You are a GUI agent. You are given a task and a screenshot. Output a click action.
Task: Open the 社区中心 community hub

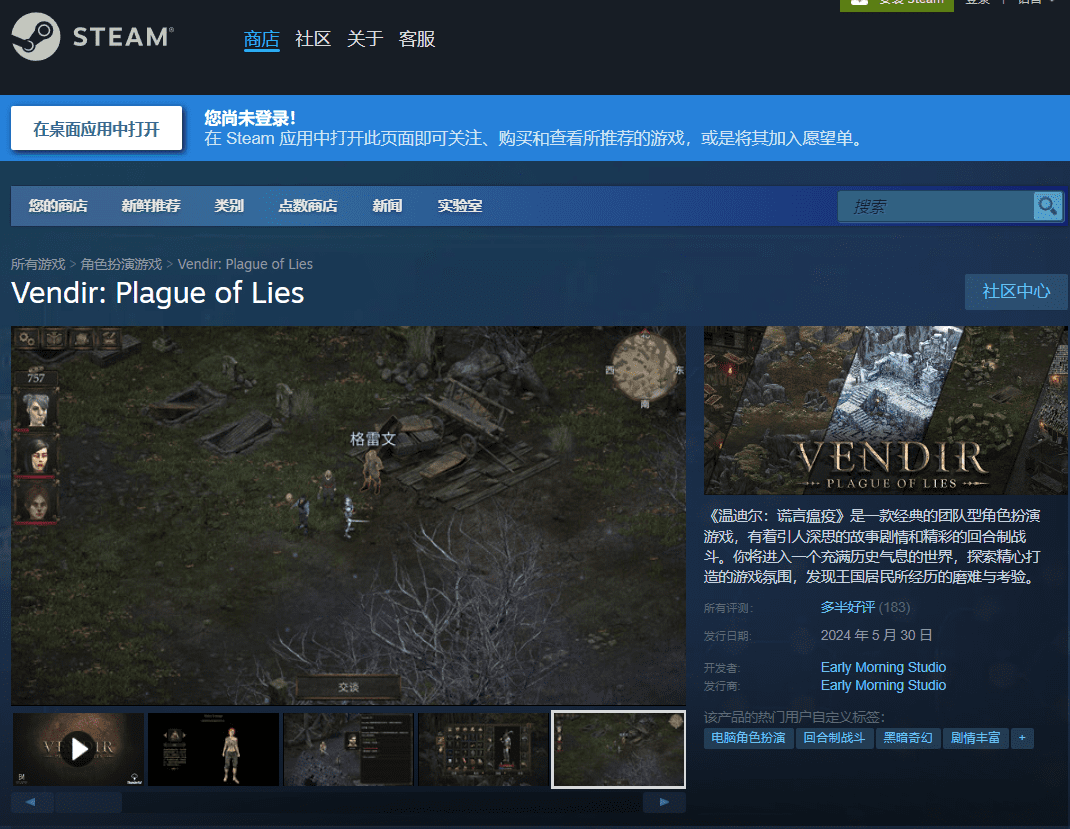click(x=1016, y=292)
